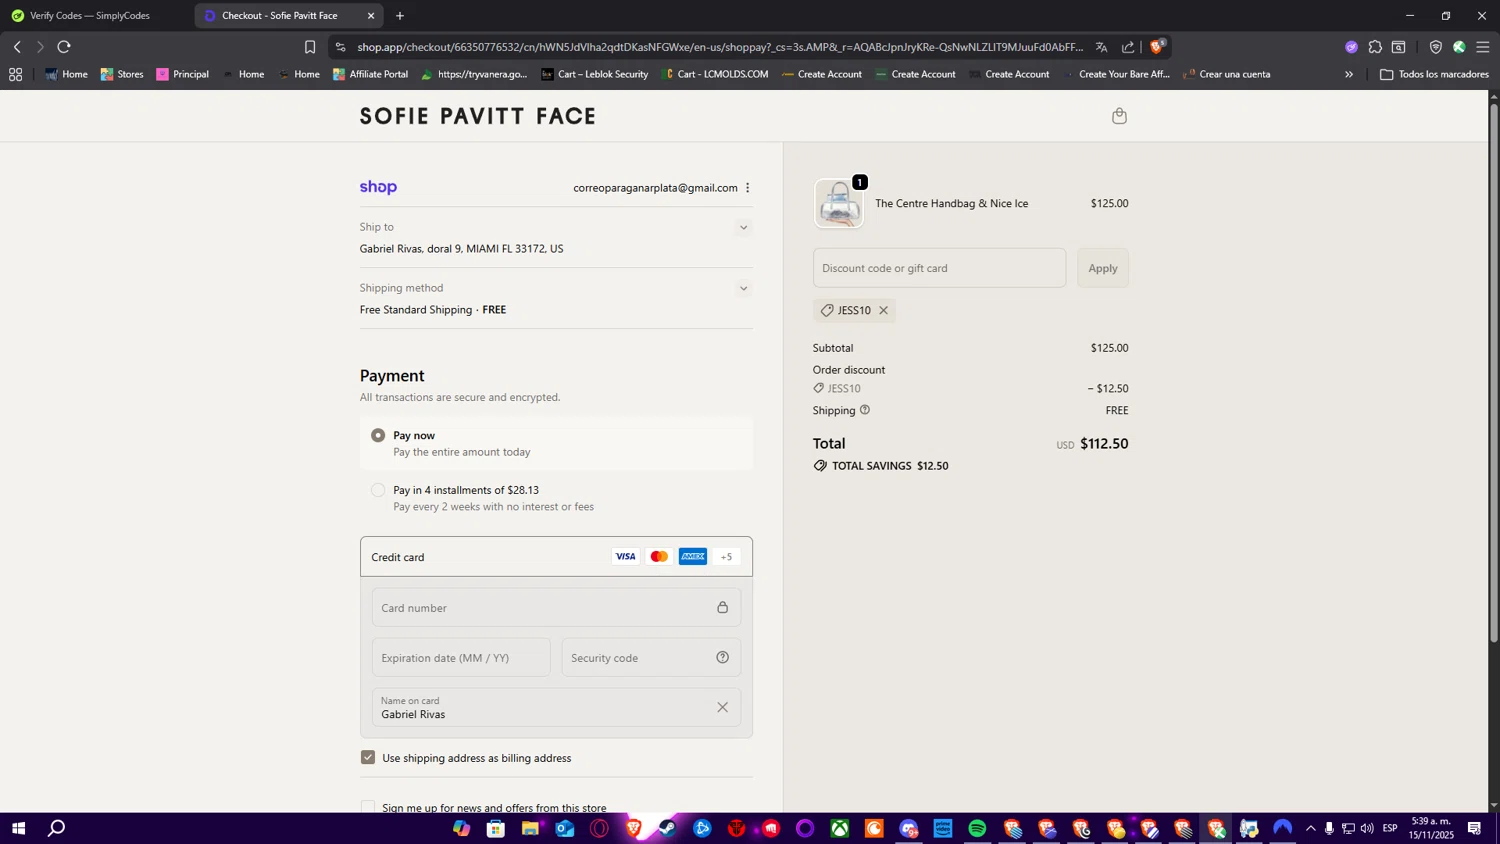Expand the Ship to section

pos(743,228)
